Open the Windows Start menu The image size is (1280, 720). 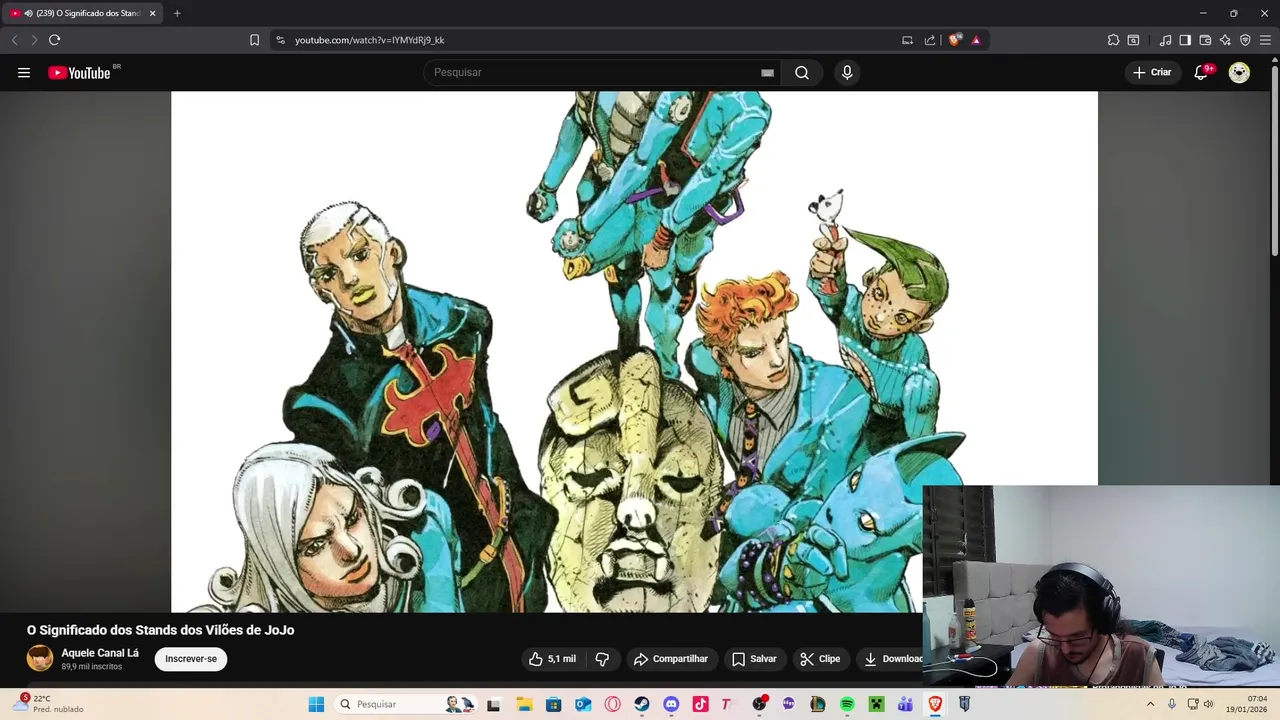point(316,704)
